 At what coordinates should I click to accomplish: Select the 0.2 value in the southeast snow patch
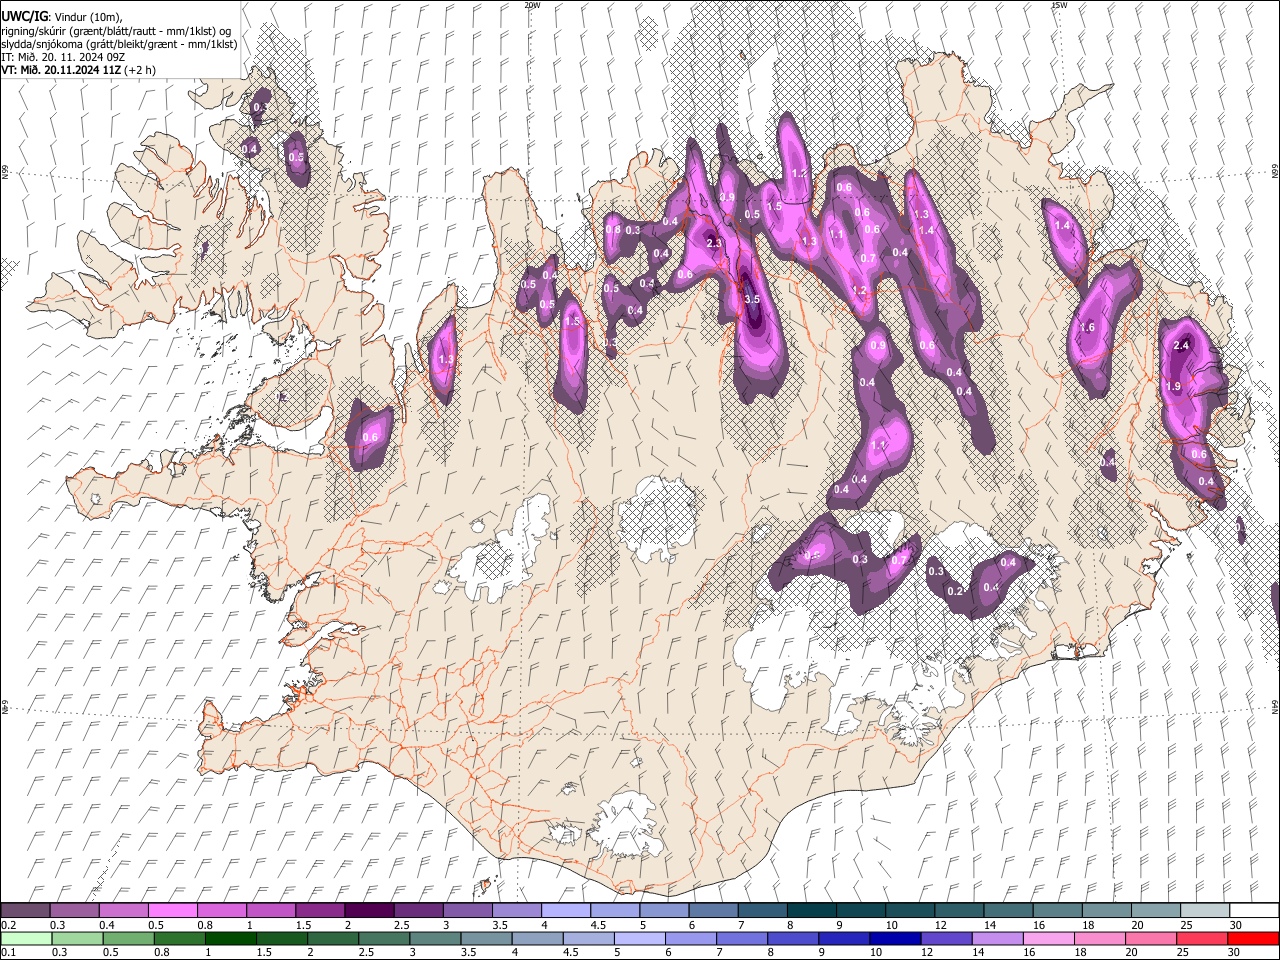pyautogui.click(x=955, y=590)
